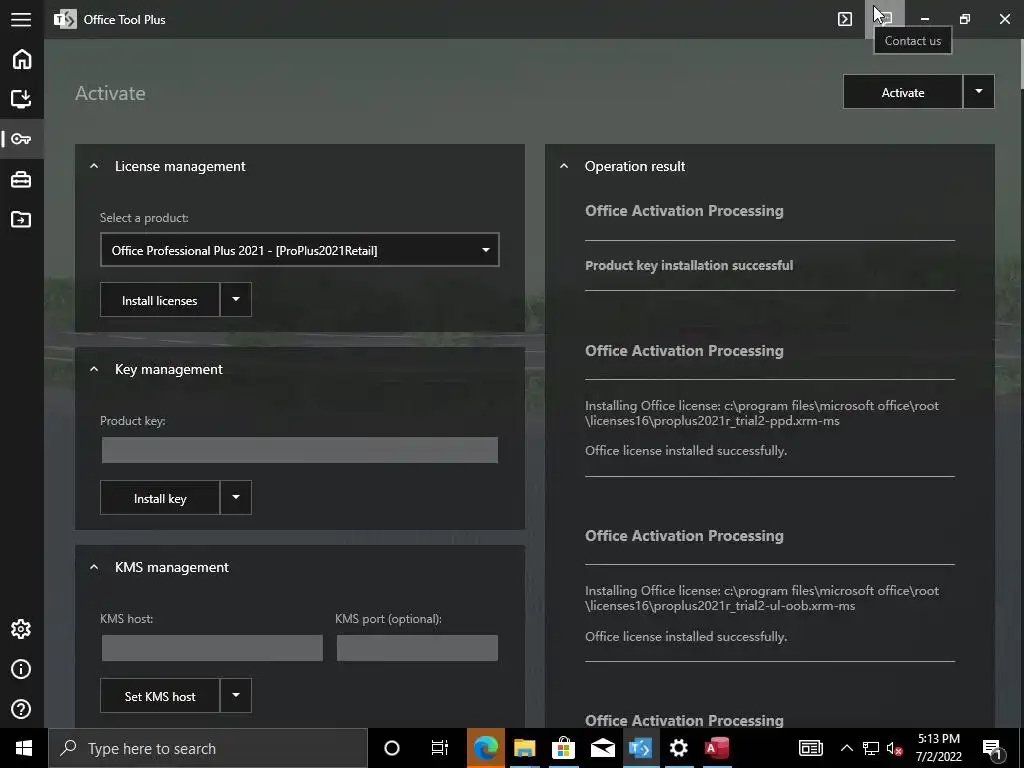Click the Windows taskbar search box
The width and height of the screenshot is (1024, 768).
(208, 748)
